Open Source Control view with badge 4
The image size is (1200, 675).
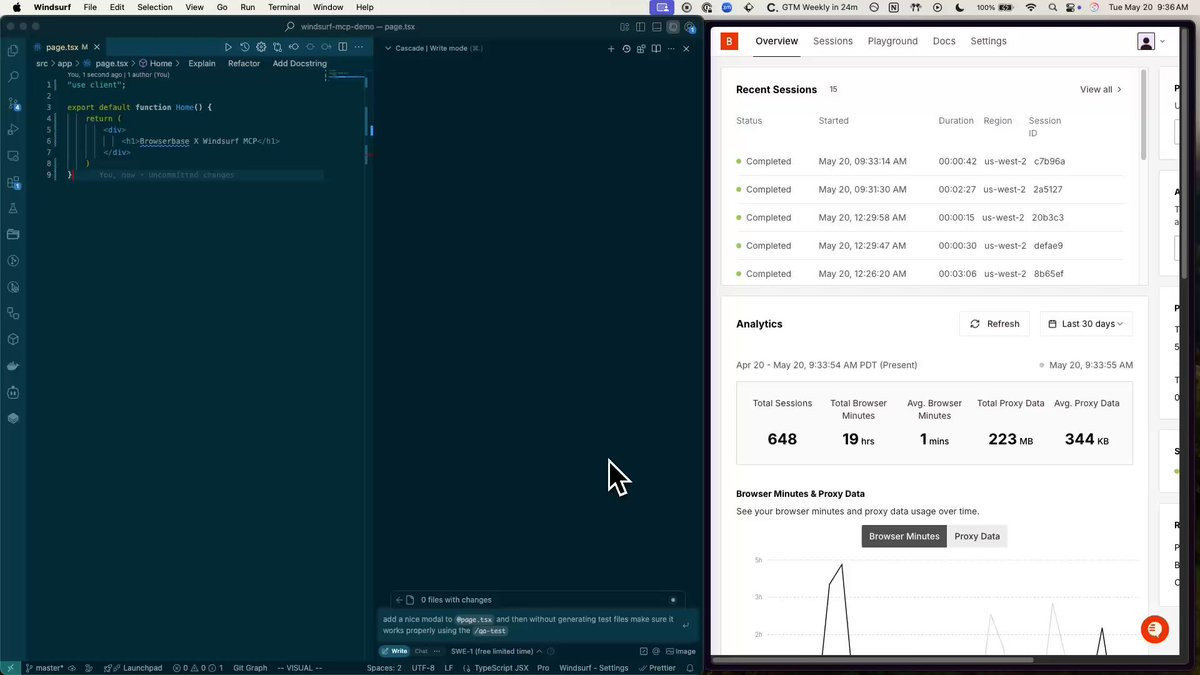tap(13, 103)
